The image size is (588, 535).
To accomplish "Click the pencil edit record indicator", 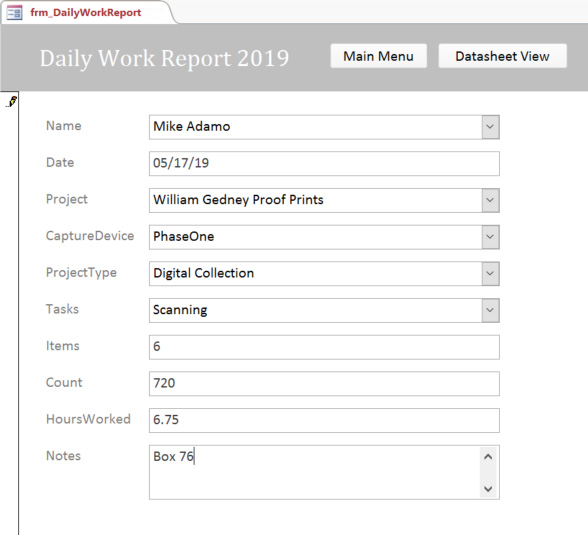I will tap(11, 102).
